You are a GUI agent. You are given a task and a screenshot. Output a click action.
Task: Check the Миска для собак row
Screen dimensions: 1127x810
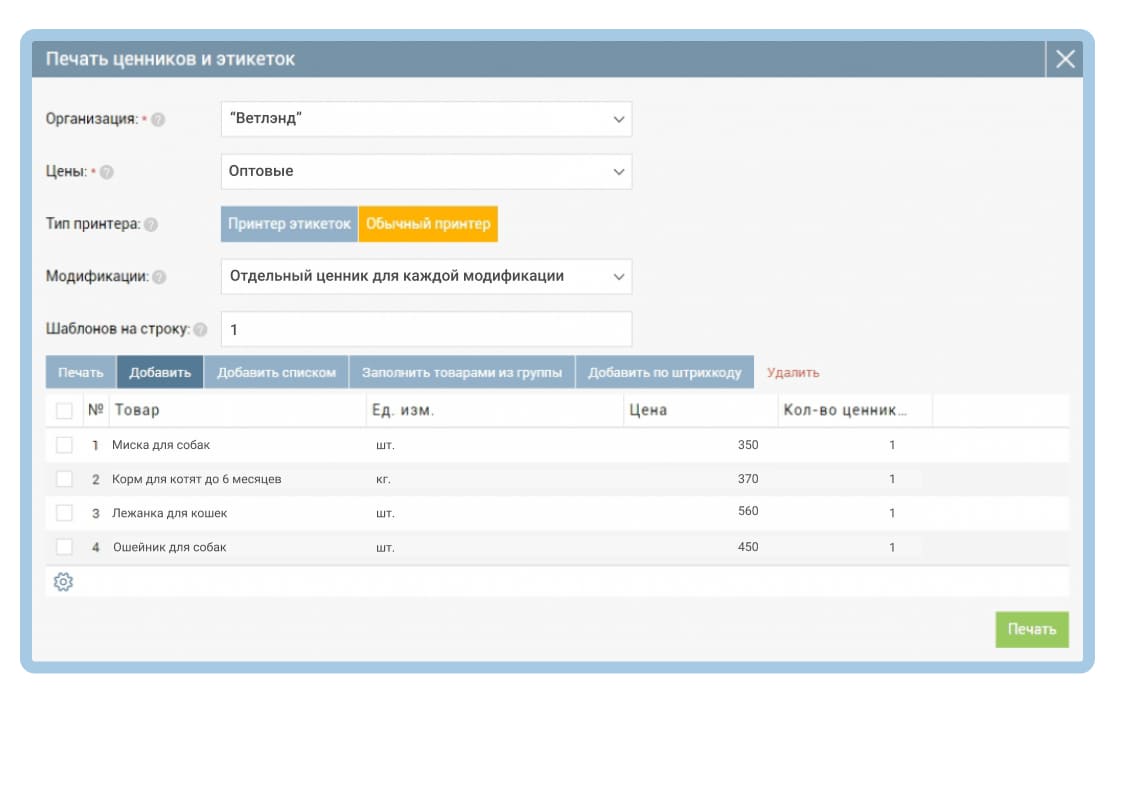tap(64, 445)
